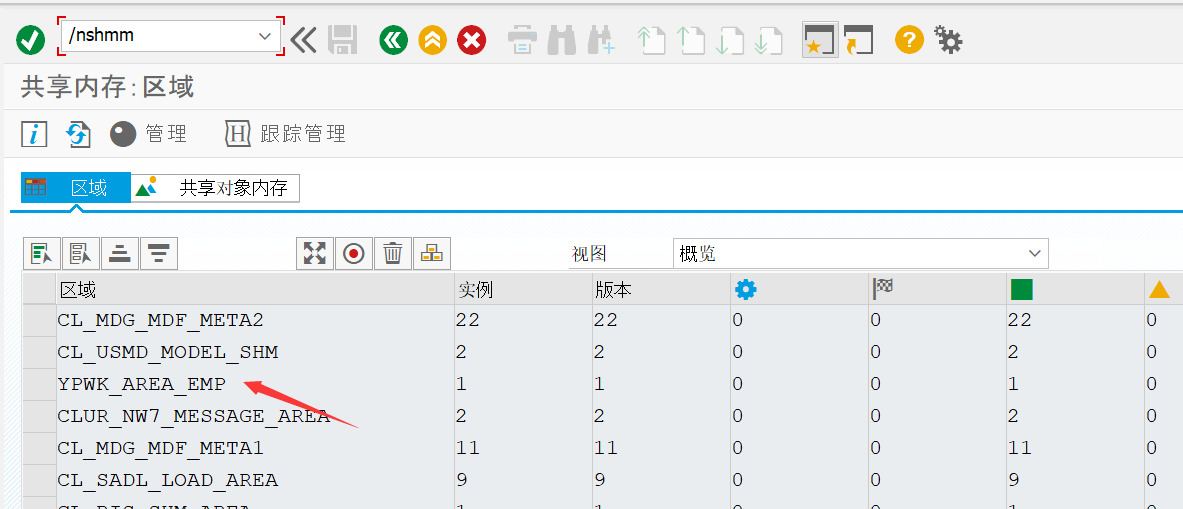
Task: Click the red record circle icon
Action: pyautogui.click(x=354, y=254)
